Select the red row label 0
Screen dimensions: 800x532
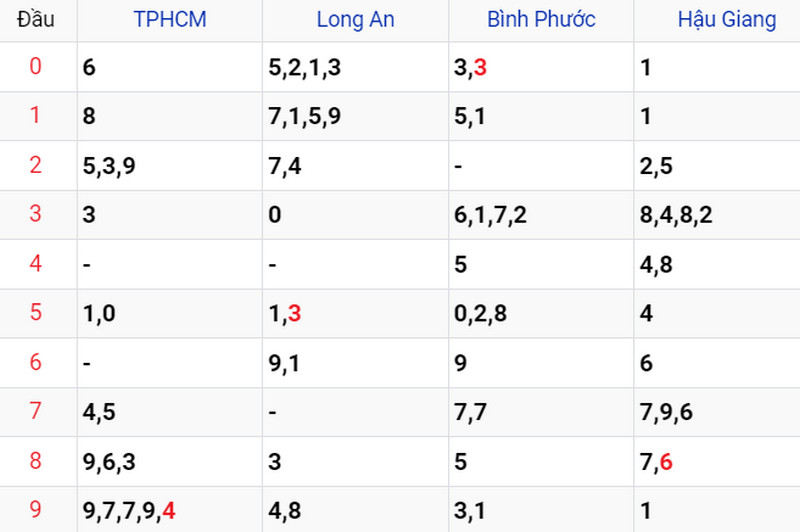[x=35, y=66]
